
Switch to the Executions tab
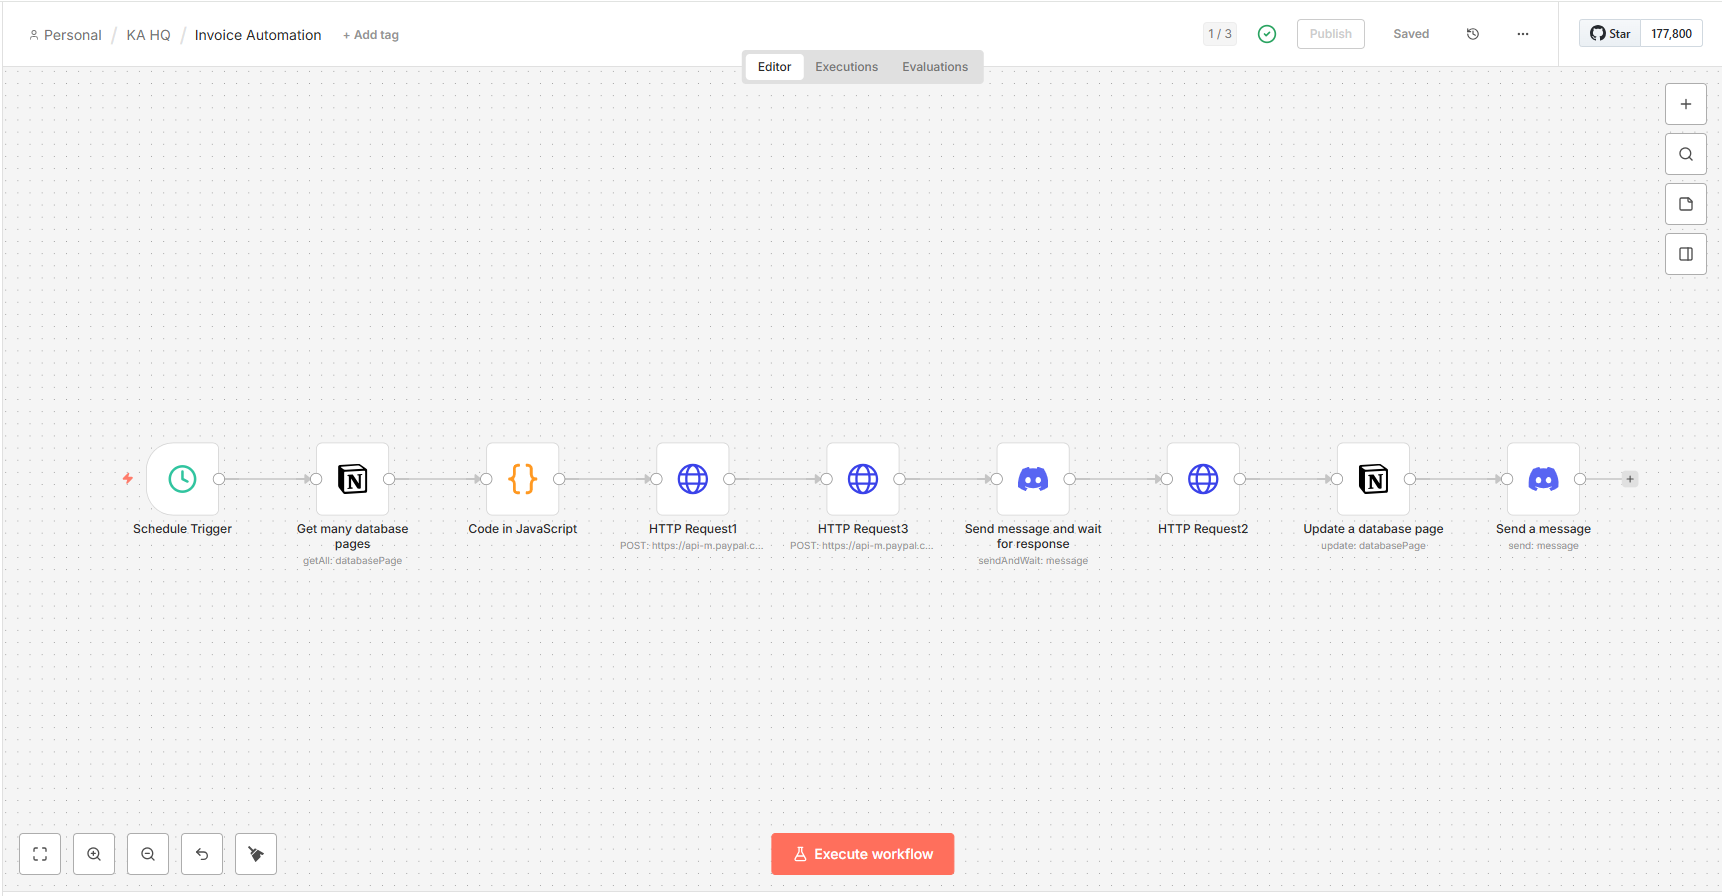coord(846,67)
